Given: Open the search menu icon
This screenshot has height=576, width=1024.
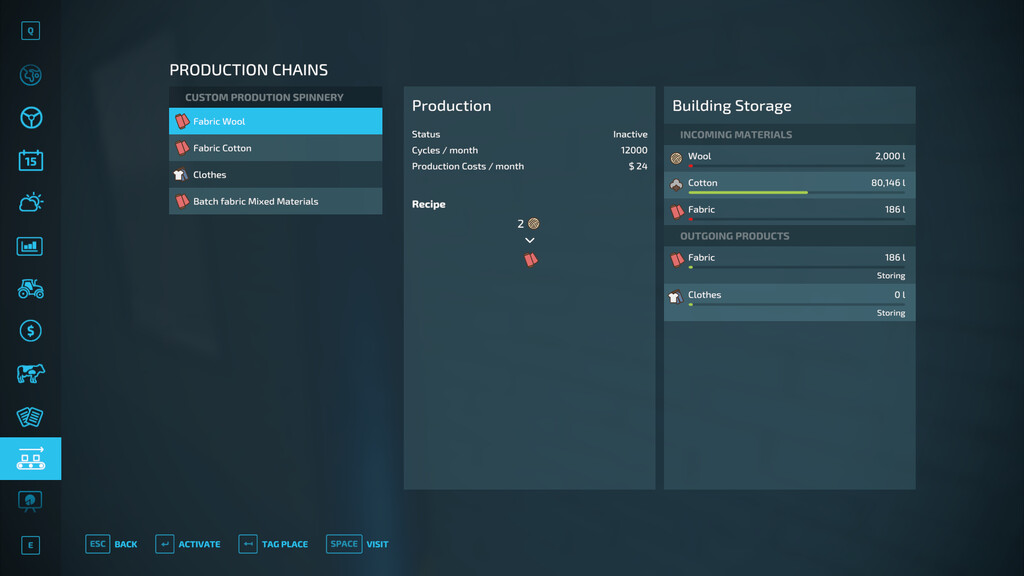Looking at the screenshot, I should (30, 30).
